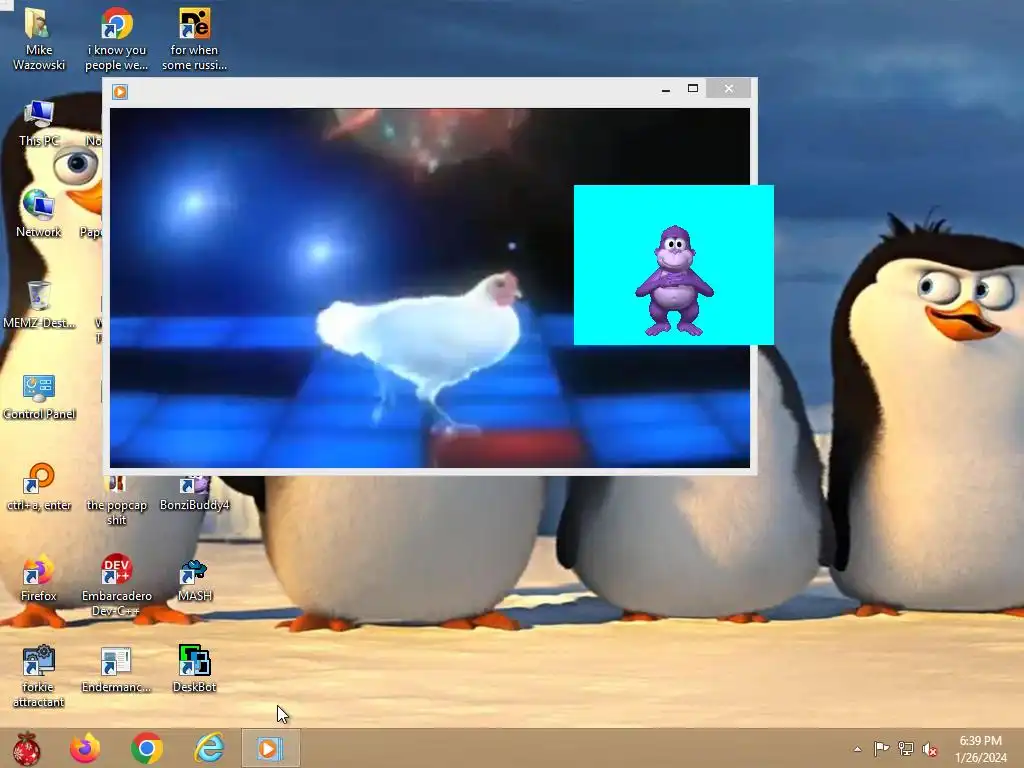Maximize the media player window
The image size is (1024, 768).
[x=693, y=89]
